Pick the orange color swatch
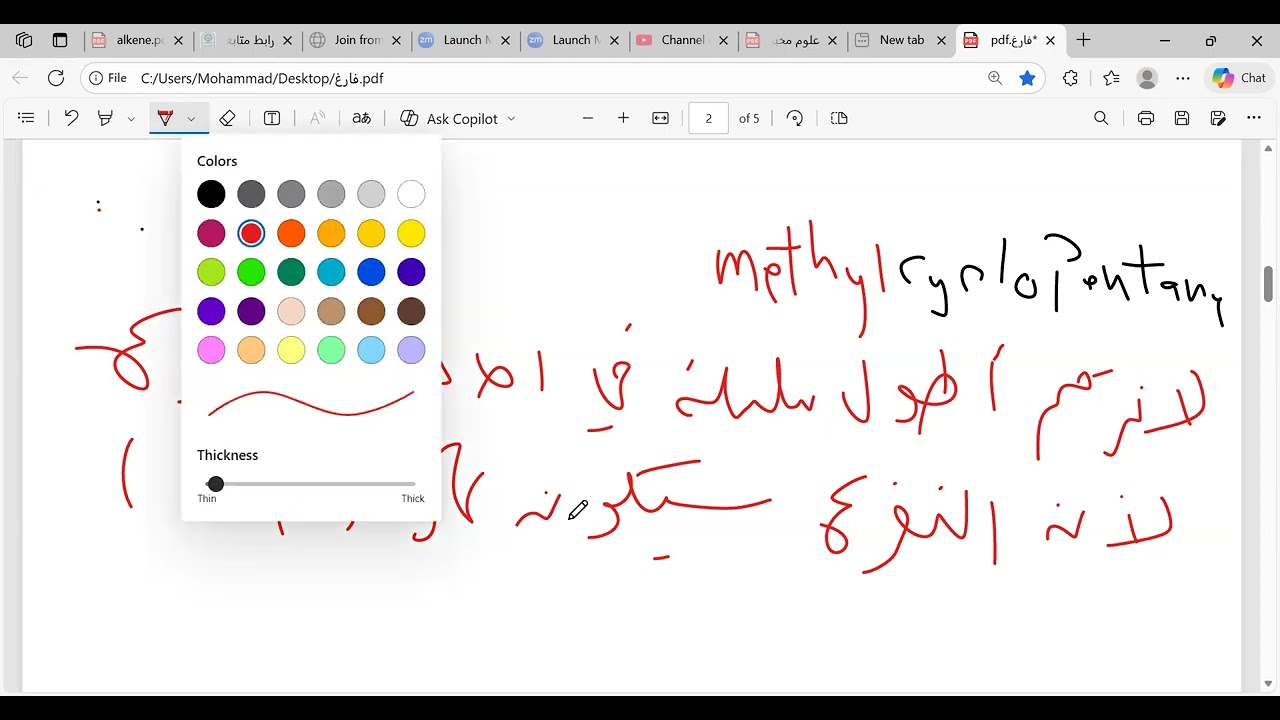The width and height of the screenshot is (1280, 720). click(291, 233)
